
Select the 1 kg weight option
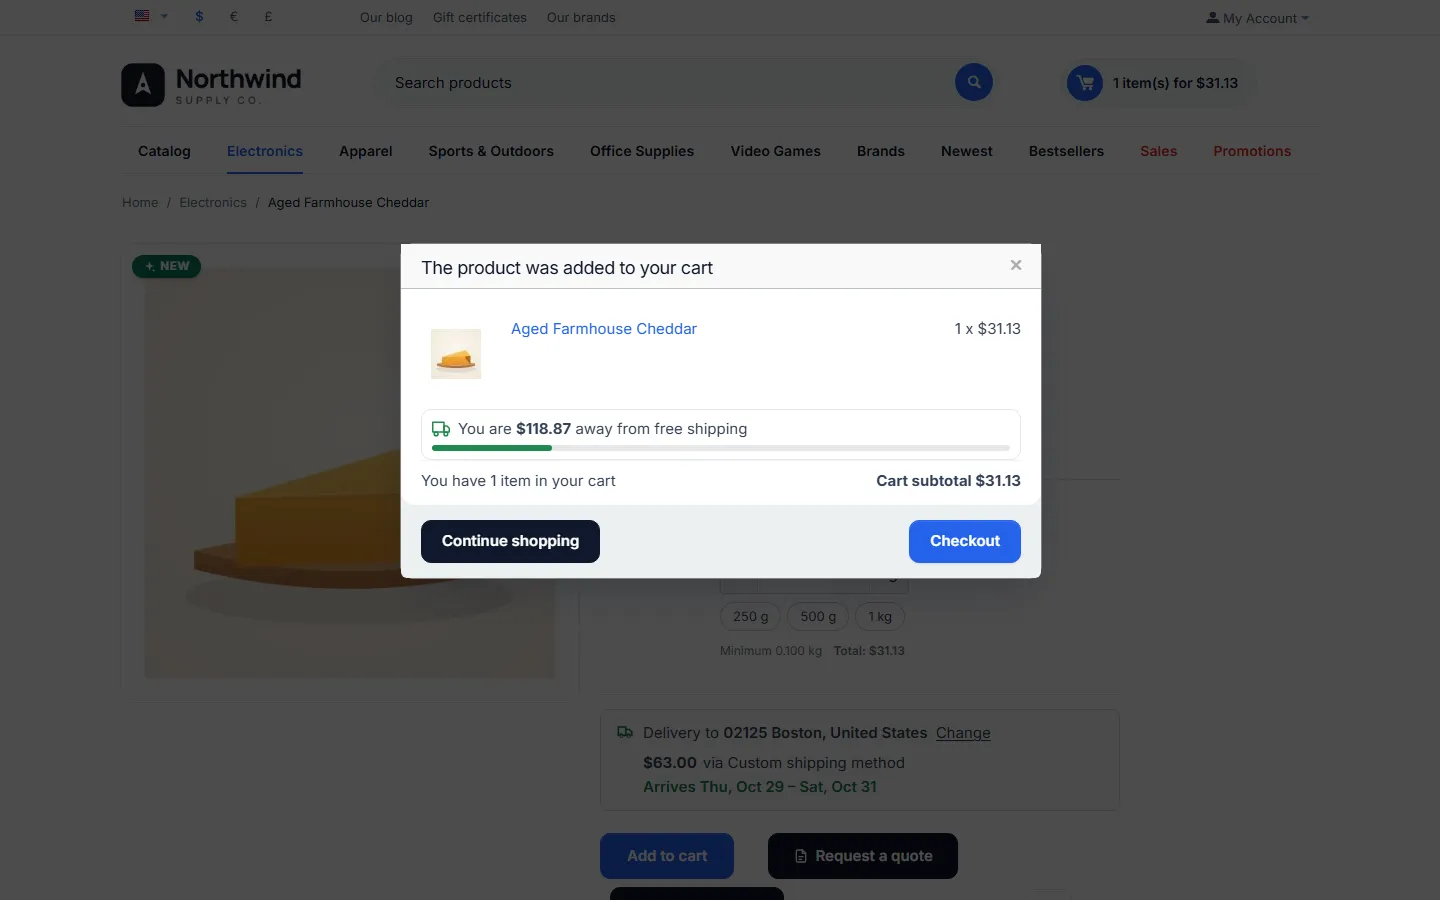pos(880,617)
